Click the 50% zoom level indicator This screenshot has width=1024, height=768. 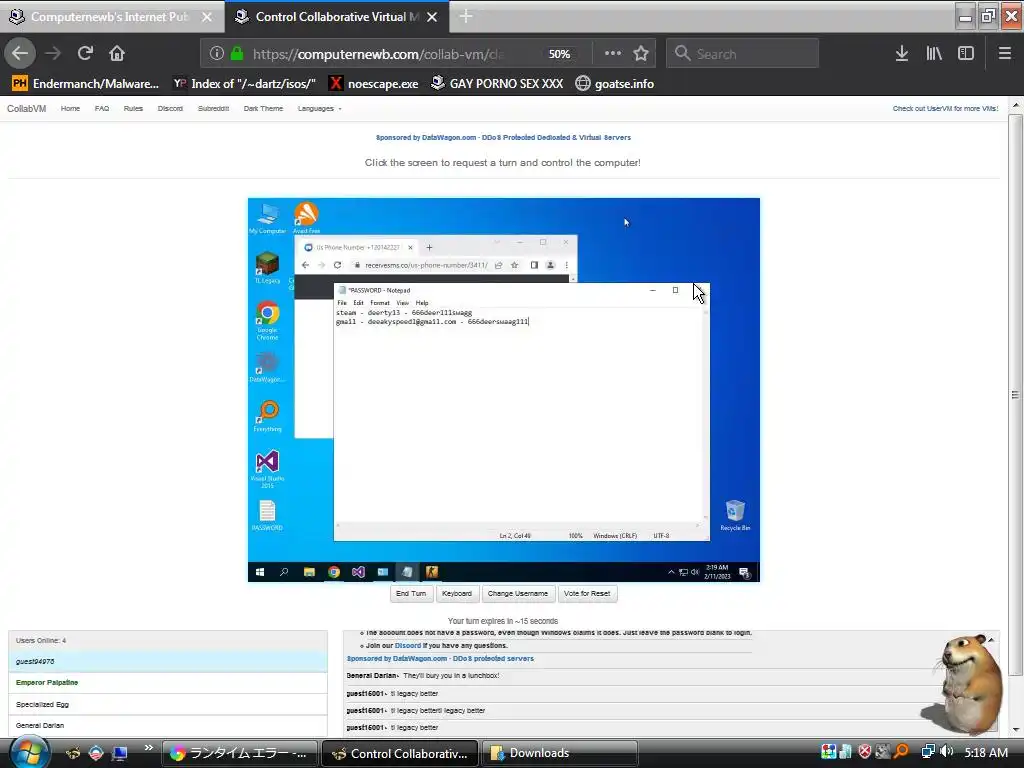pos(559,54)
